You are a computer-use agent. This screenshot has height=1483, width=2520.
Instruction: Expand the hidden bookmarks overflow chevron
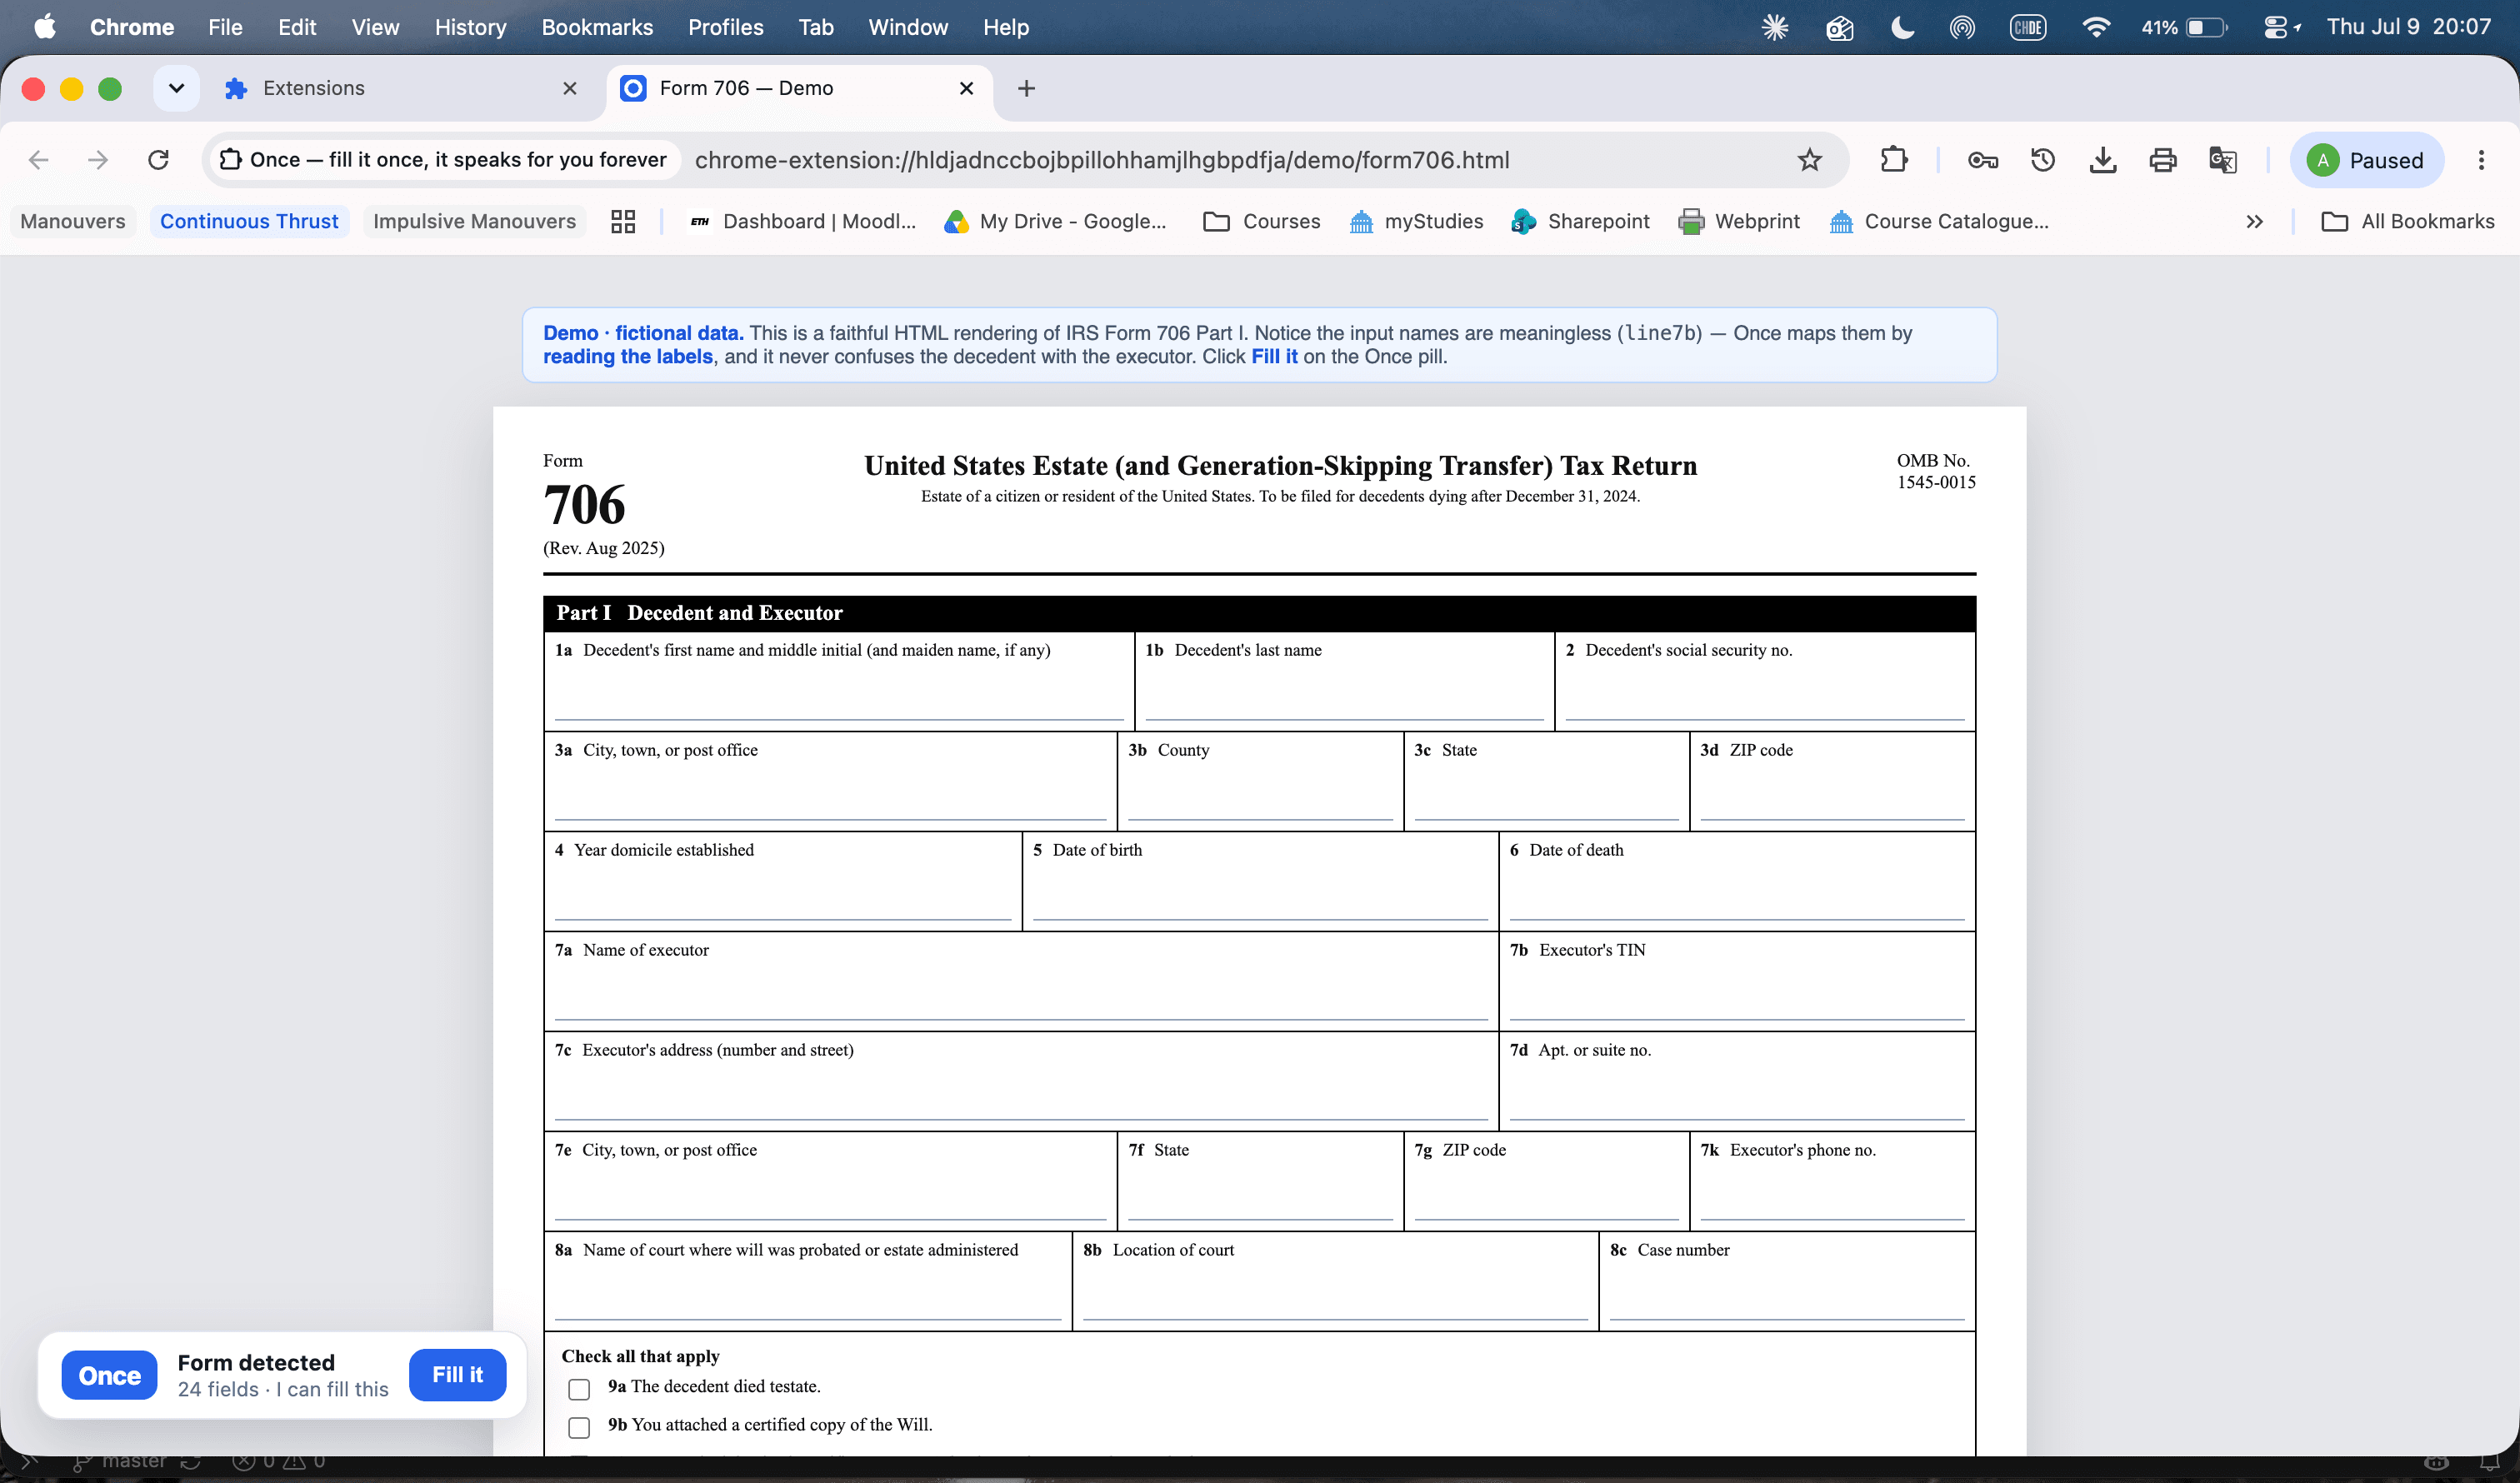[x=2254, y=221]
